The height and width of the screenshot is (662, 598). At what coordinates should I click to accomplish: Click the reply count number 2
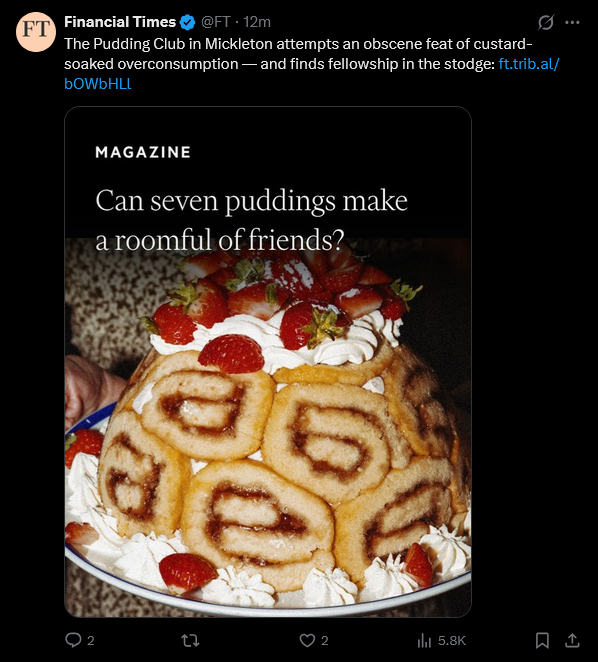point(90,641)
